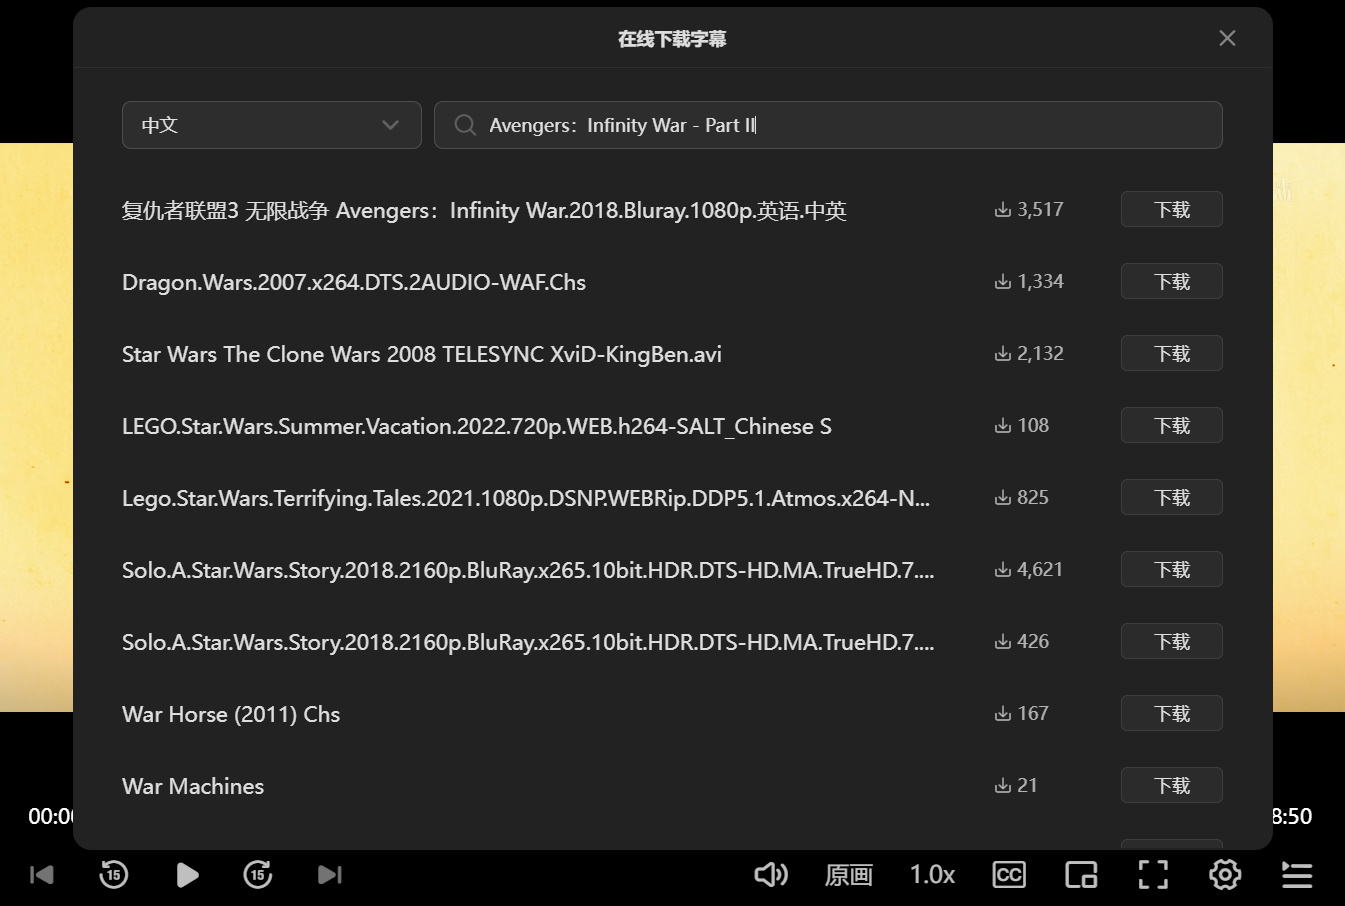
Task: Select LEGO.Star.Wars.Summer.Vacation.2022 title
Action: [x=477, y=426]
